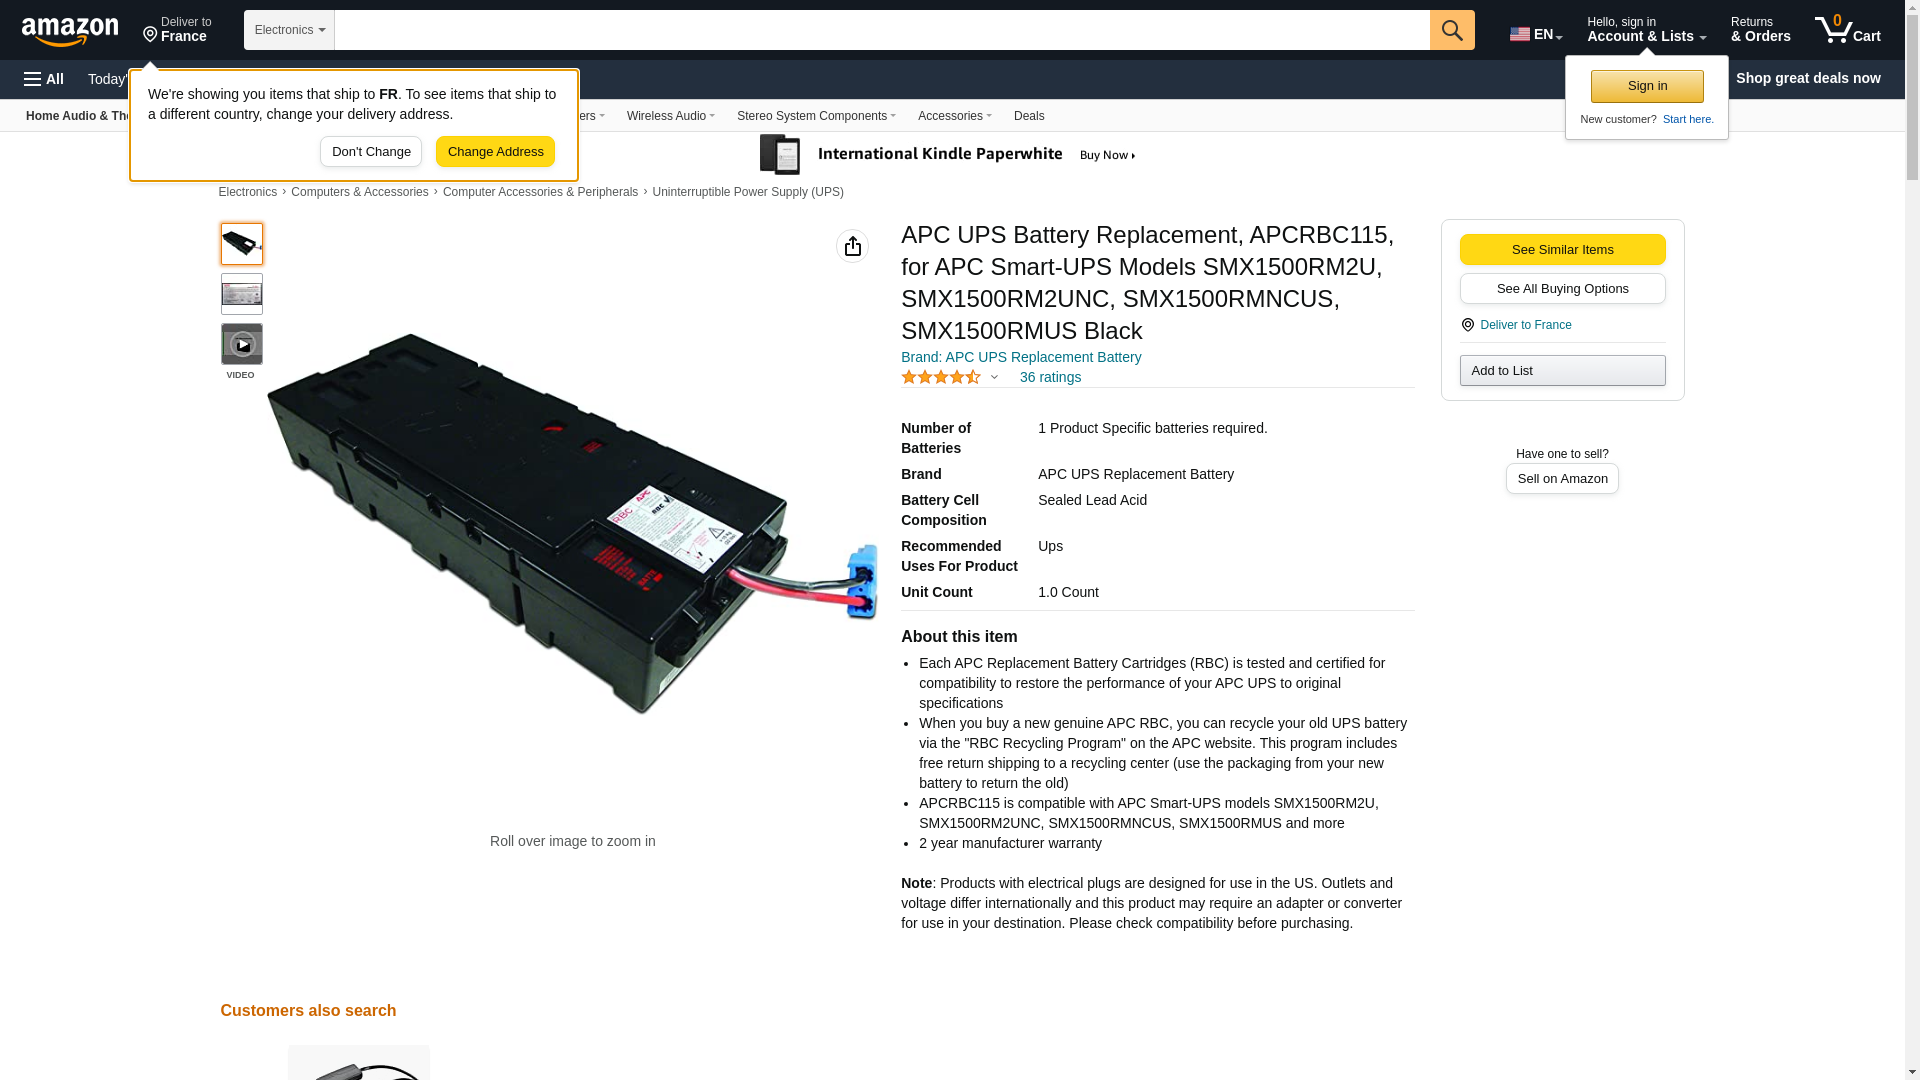Viewport: 1920px width, 1080px height.
Task: Open the EN language flag selector
Action: [1536, 33]
